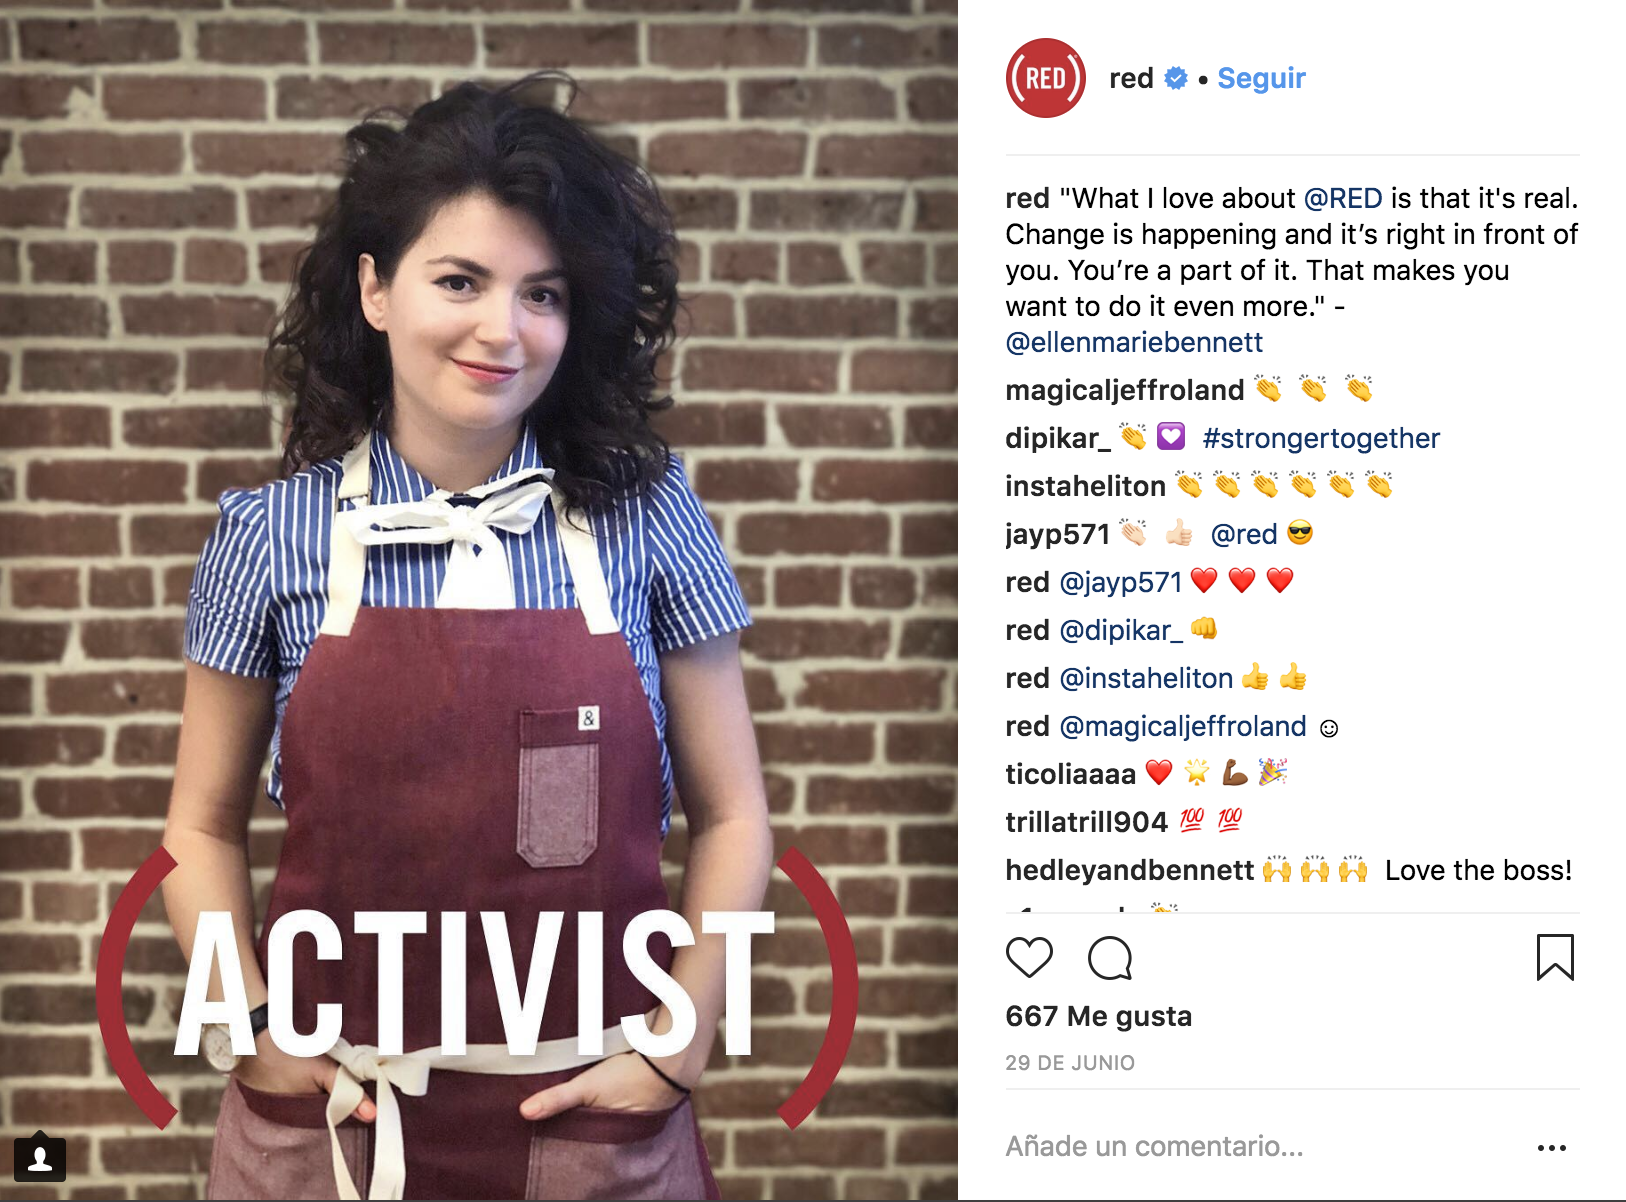
Task: Open more options three-dot menu
Action: 1551,1147
